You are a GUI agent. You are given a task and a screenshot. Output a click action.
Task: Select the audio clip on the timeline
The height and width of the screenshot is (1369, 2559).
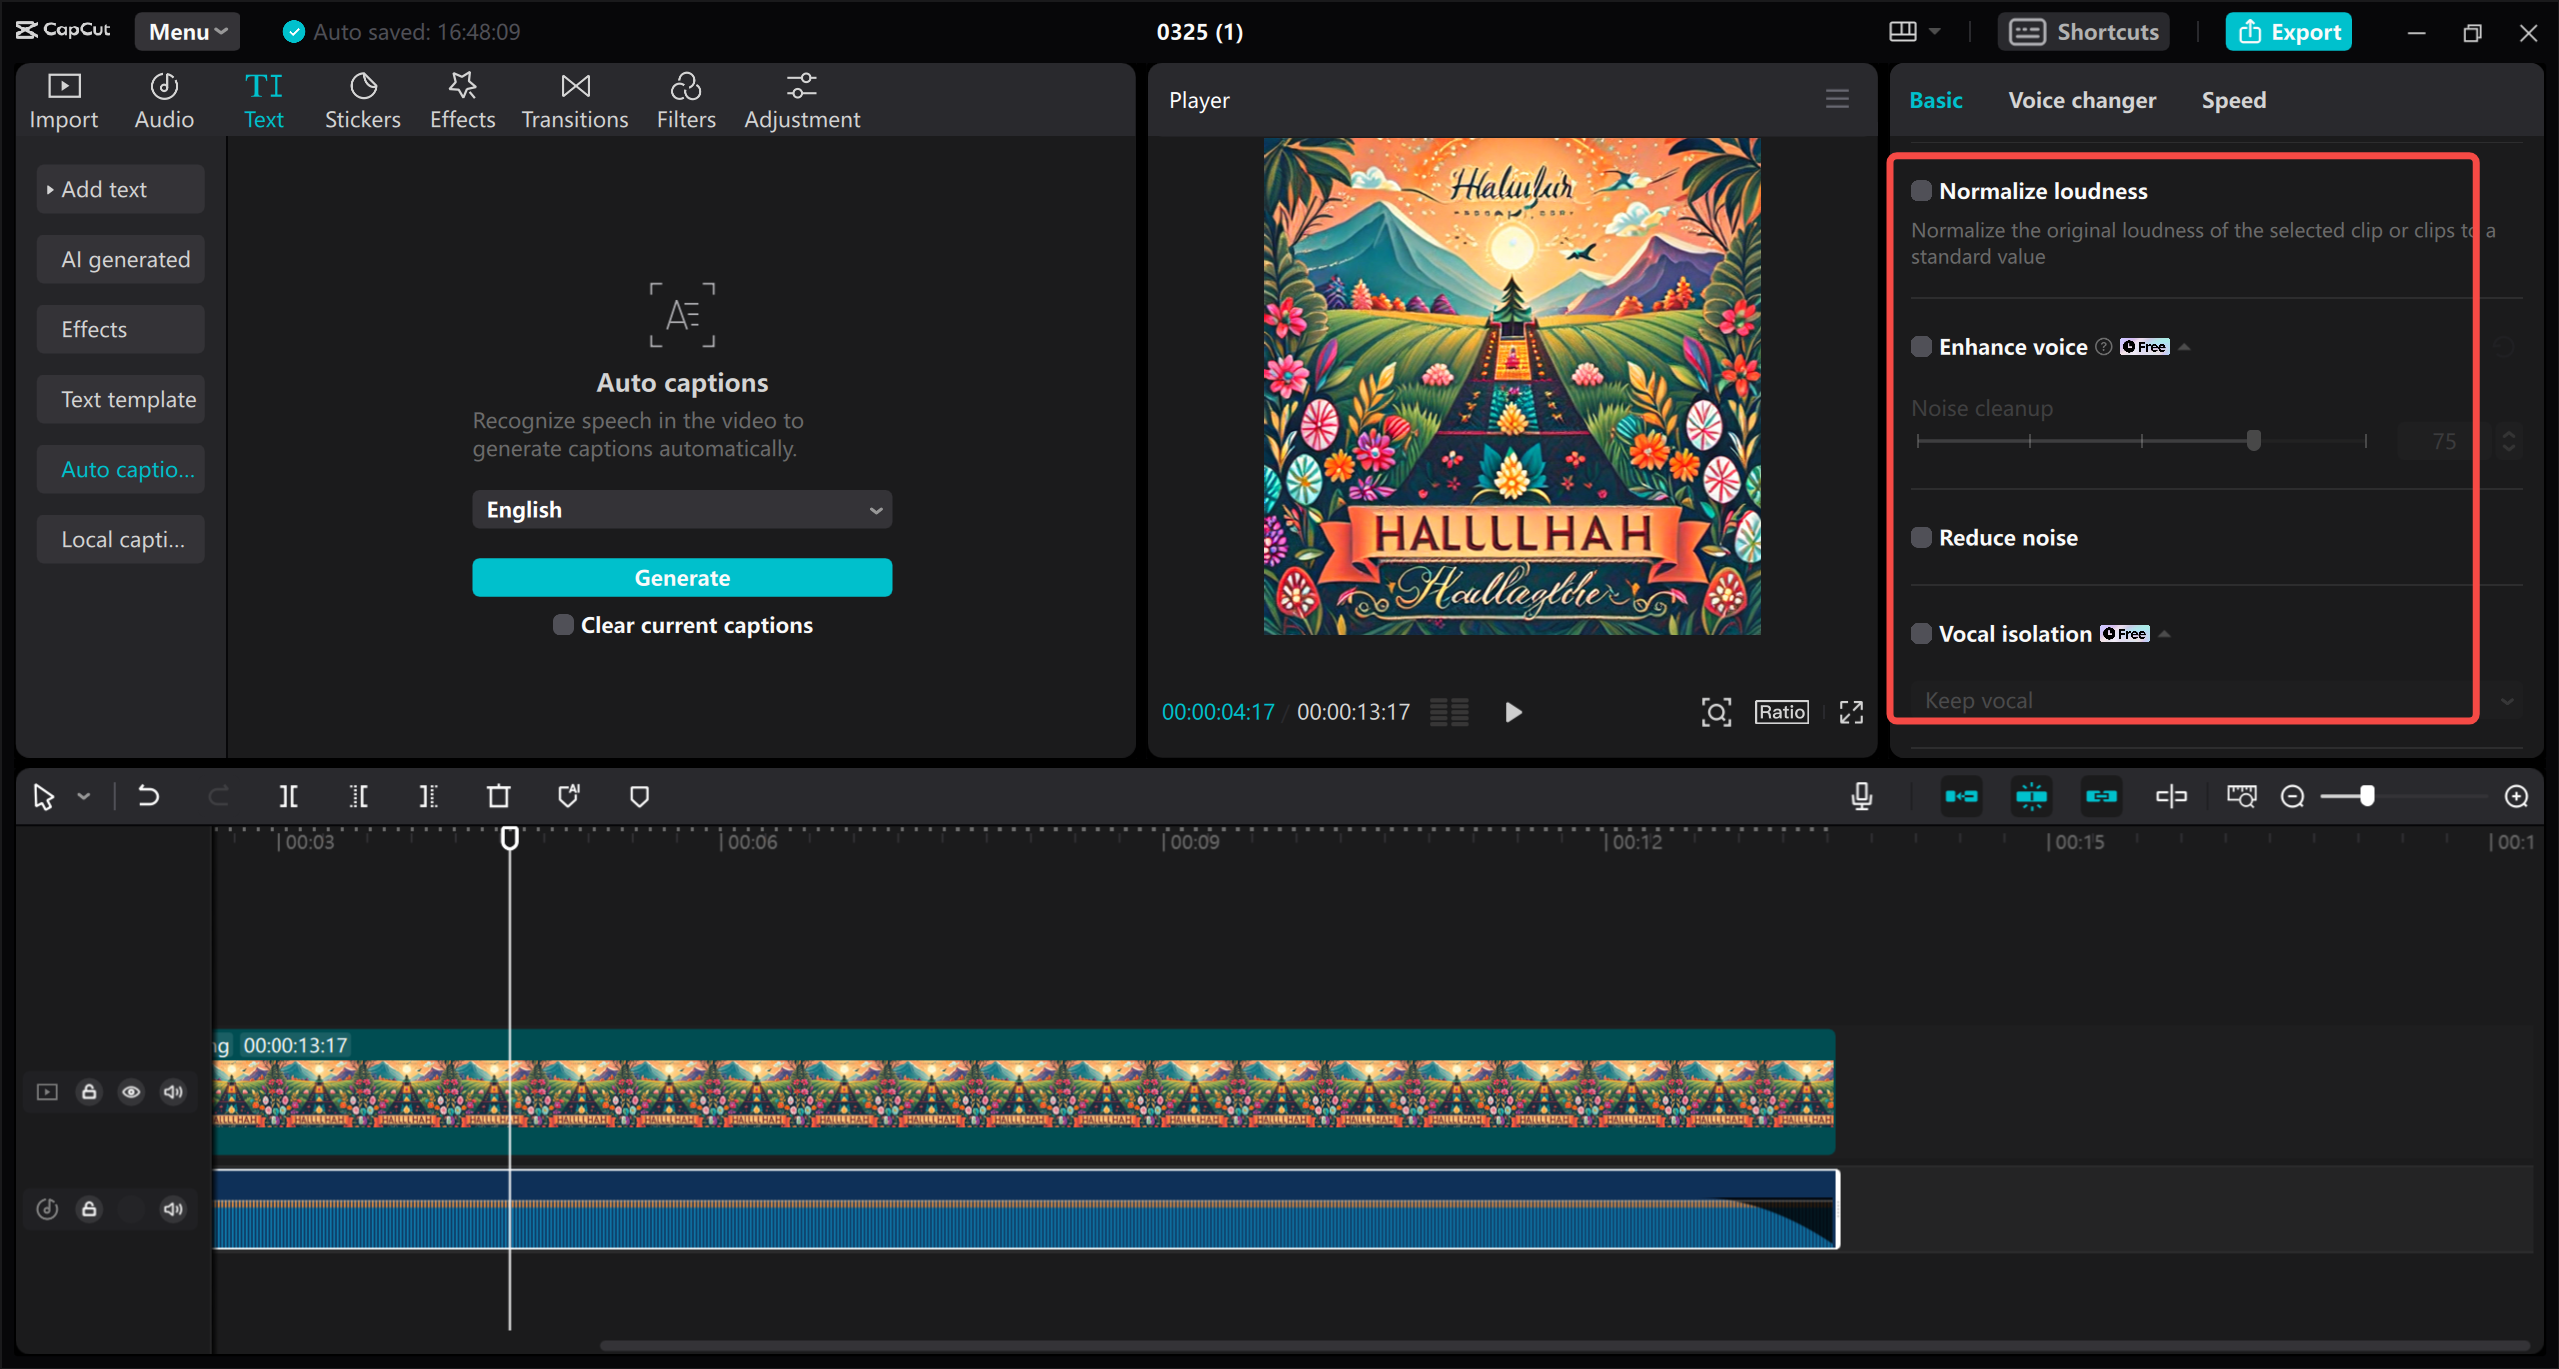(1026, 1209)
